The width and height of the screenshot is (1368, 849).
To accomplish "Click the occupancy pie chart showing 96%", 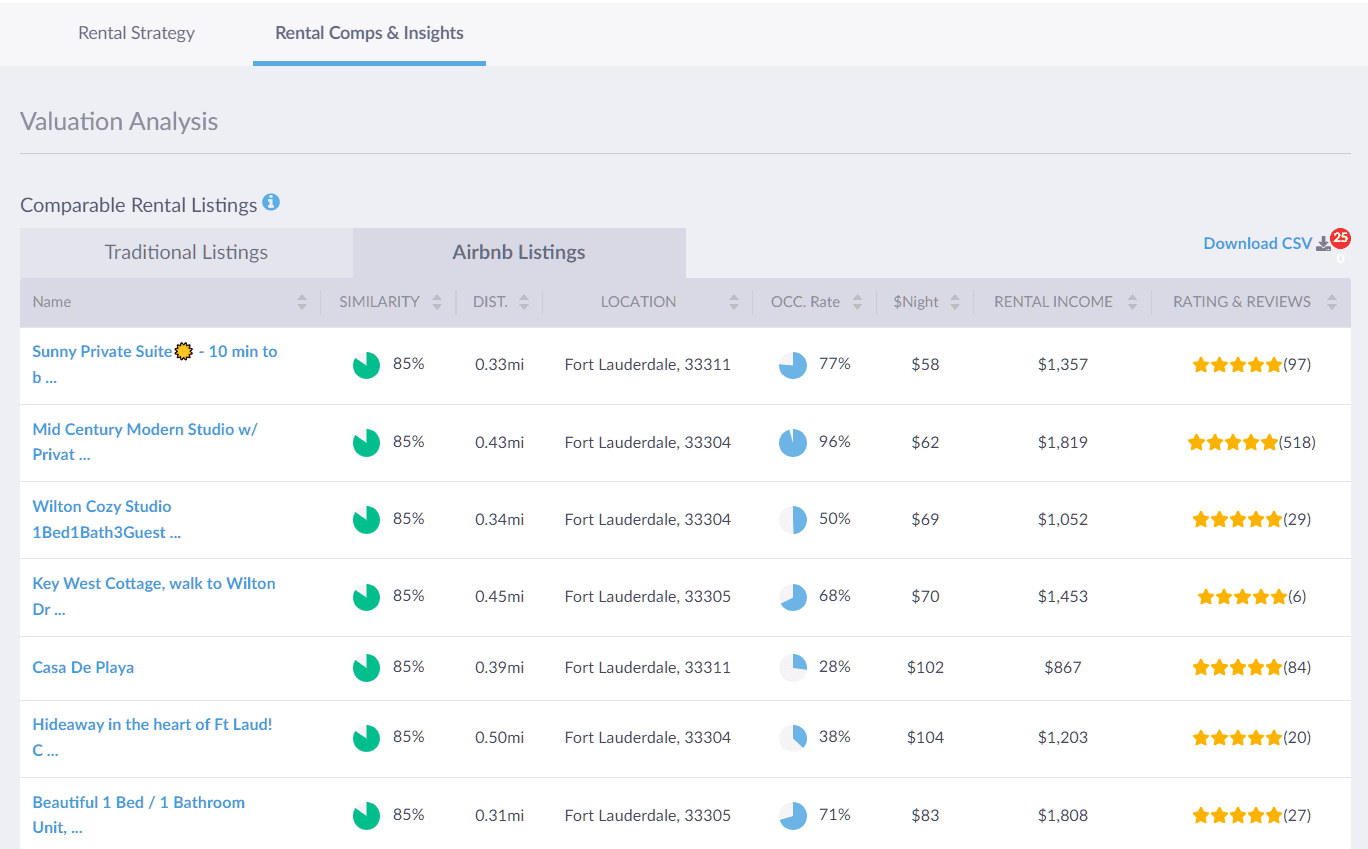I will (x=792, y=441).
